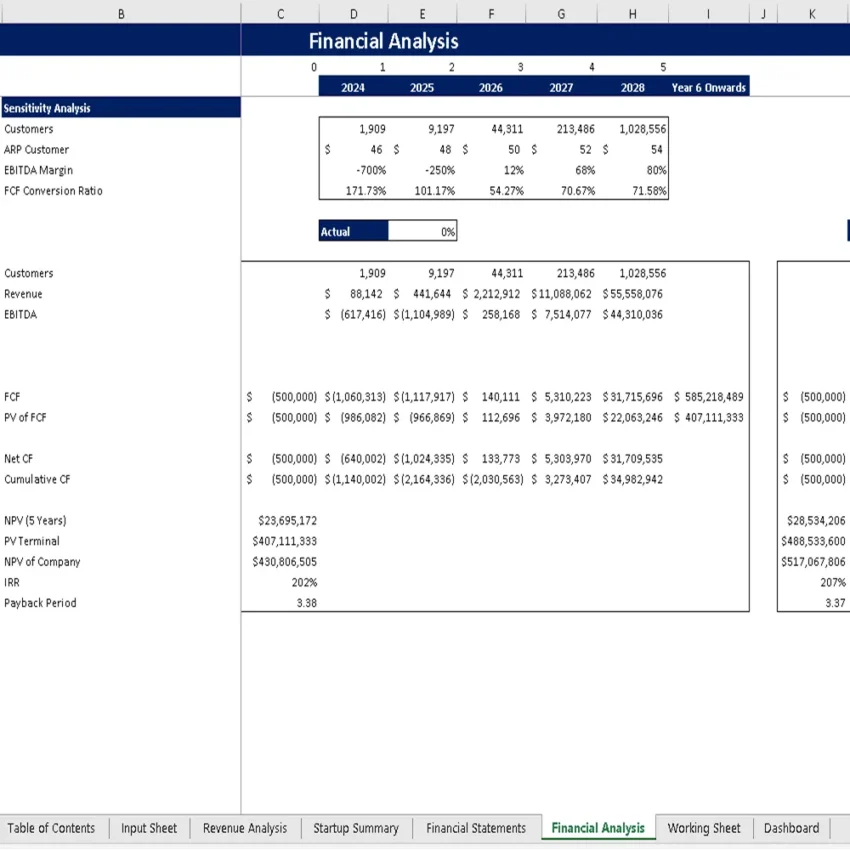Image resolution: width=850 pixels, height=850 pixels.
Task: Select the NPV (5 Years) value $23,695,172
Action: point(289,520)
